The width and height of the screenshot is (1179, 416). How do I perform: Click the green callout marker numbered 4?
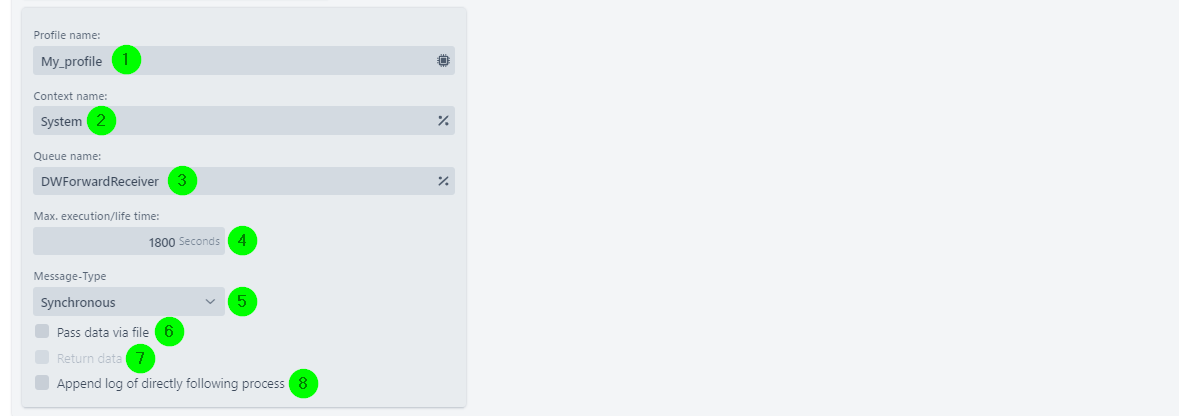coord(242,241)
